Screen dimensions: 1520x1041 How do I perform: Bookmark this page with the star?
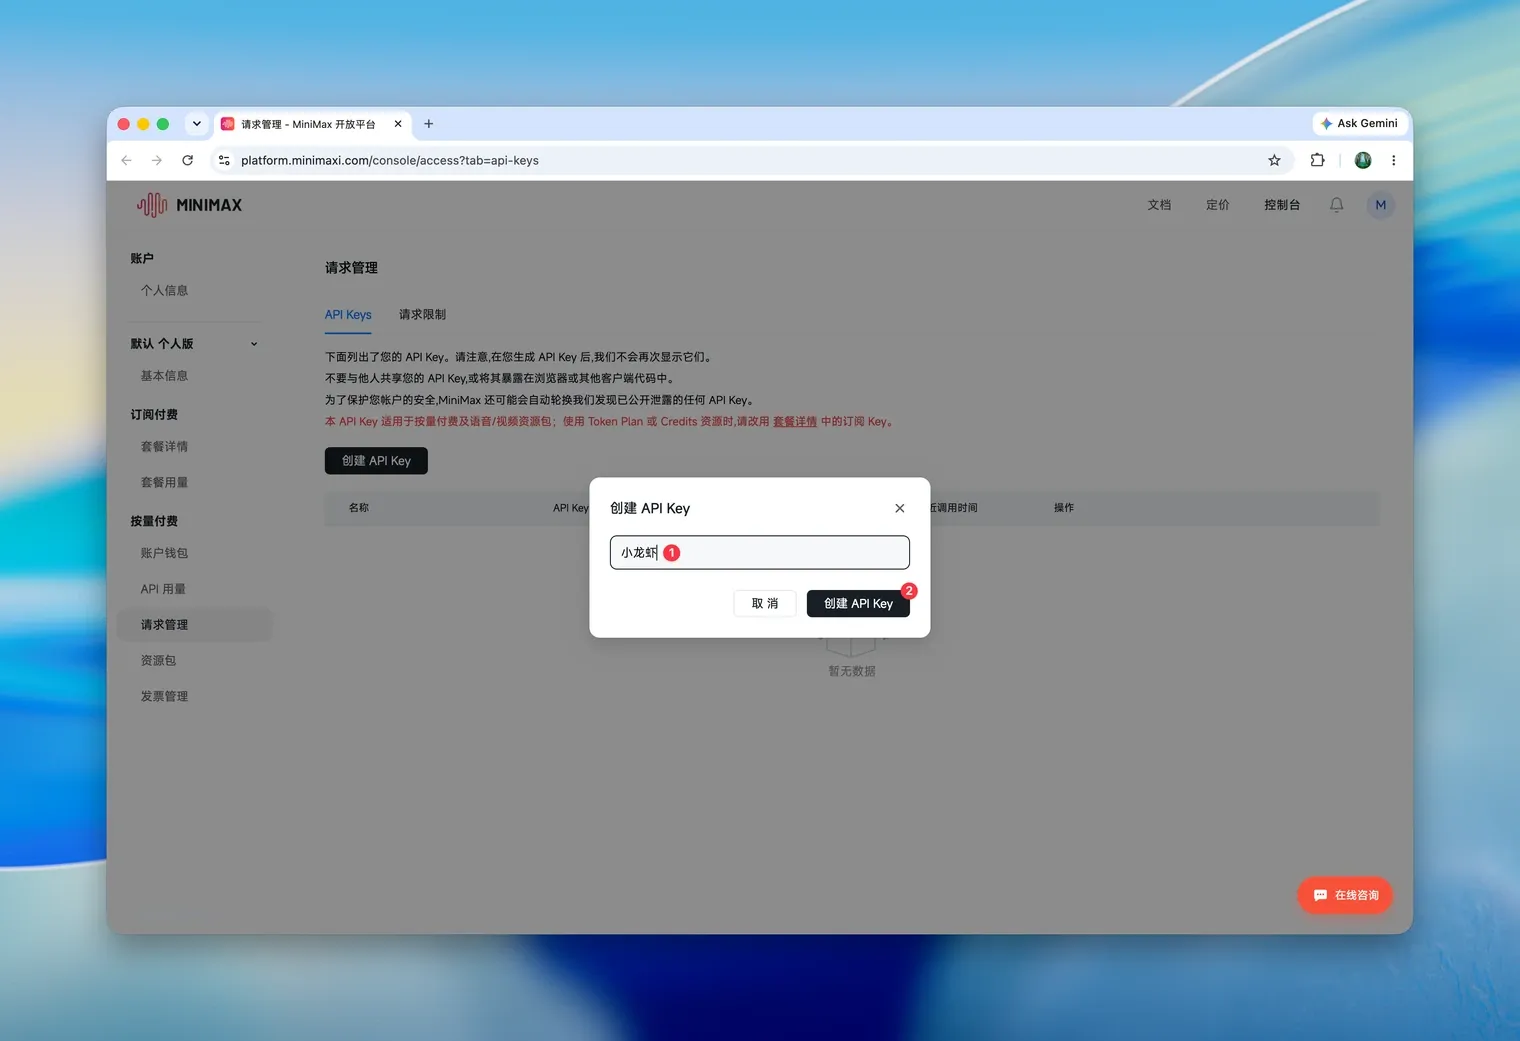pos(1274,160)
